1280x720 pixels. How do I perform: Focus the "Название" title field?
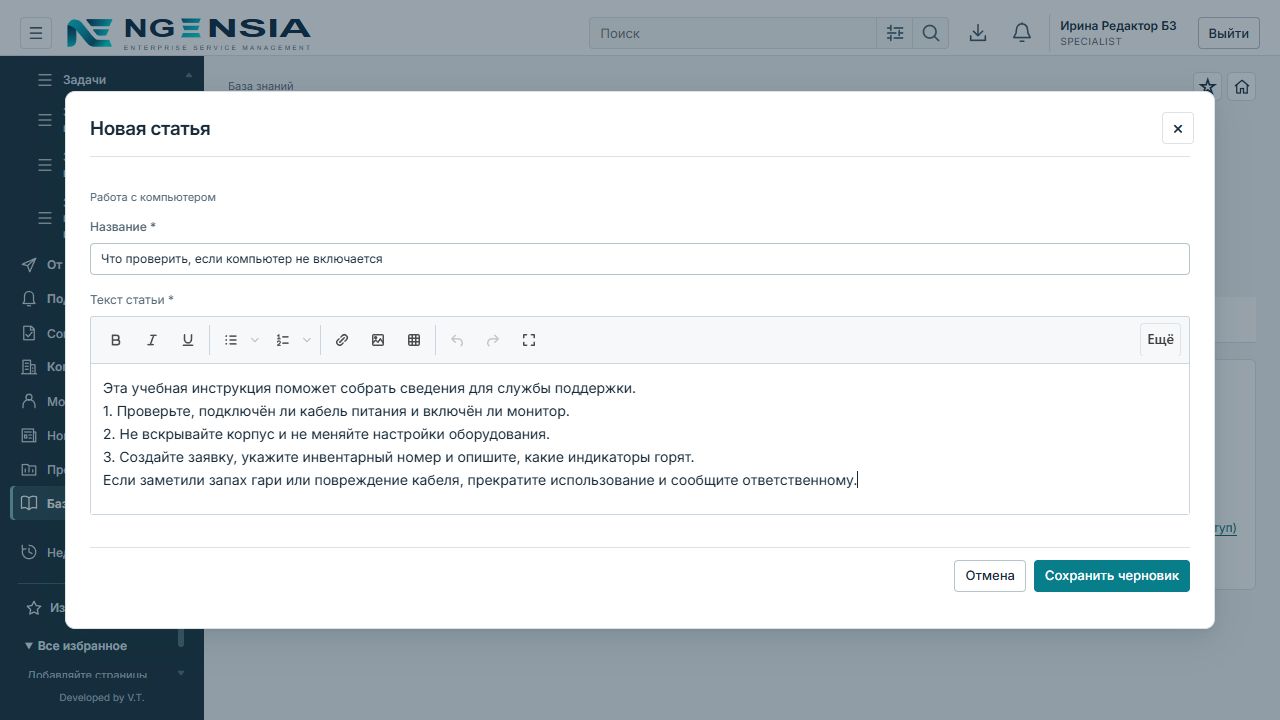pyautogui.click(x=640, y=259)
